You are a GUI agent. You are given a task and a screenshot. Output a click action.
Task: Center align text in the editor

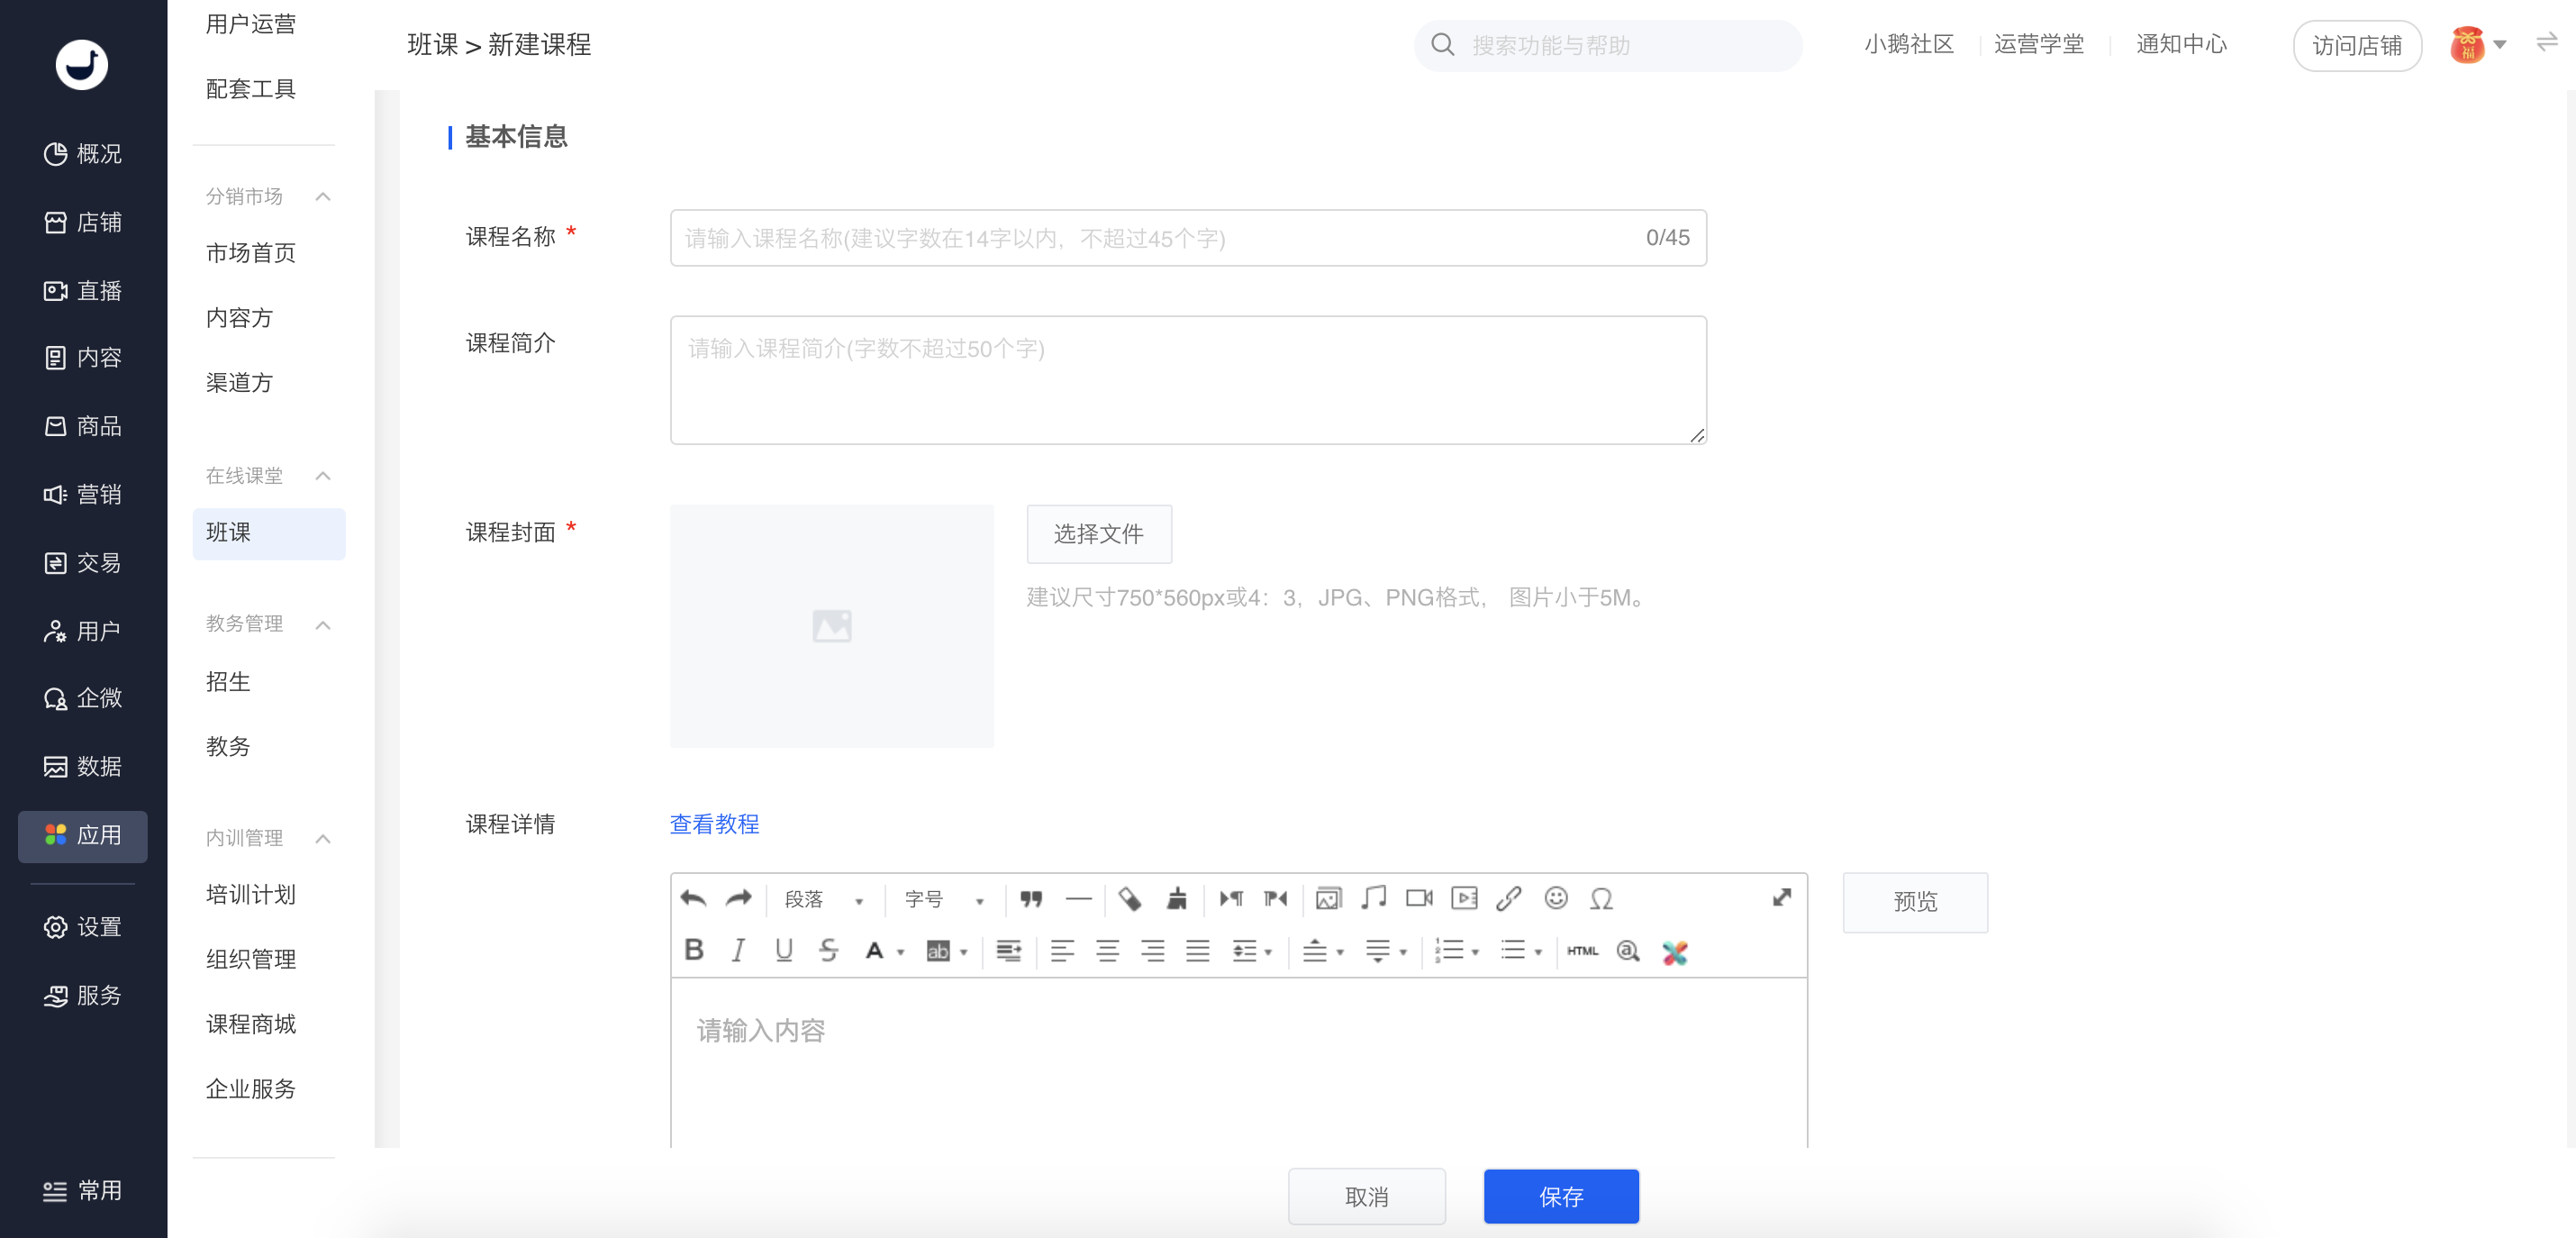(1107, 951)
